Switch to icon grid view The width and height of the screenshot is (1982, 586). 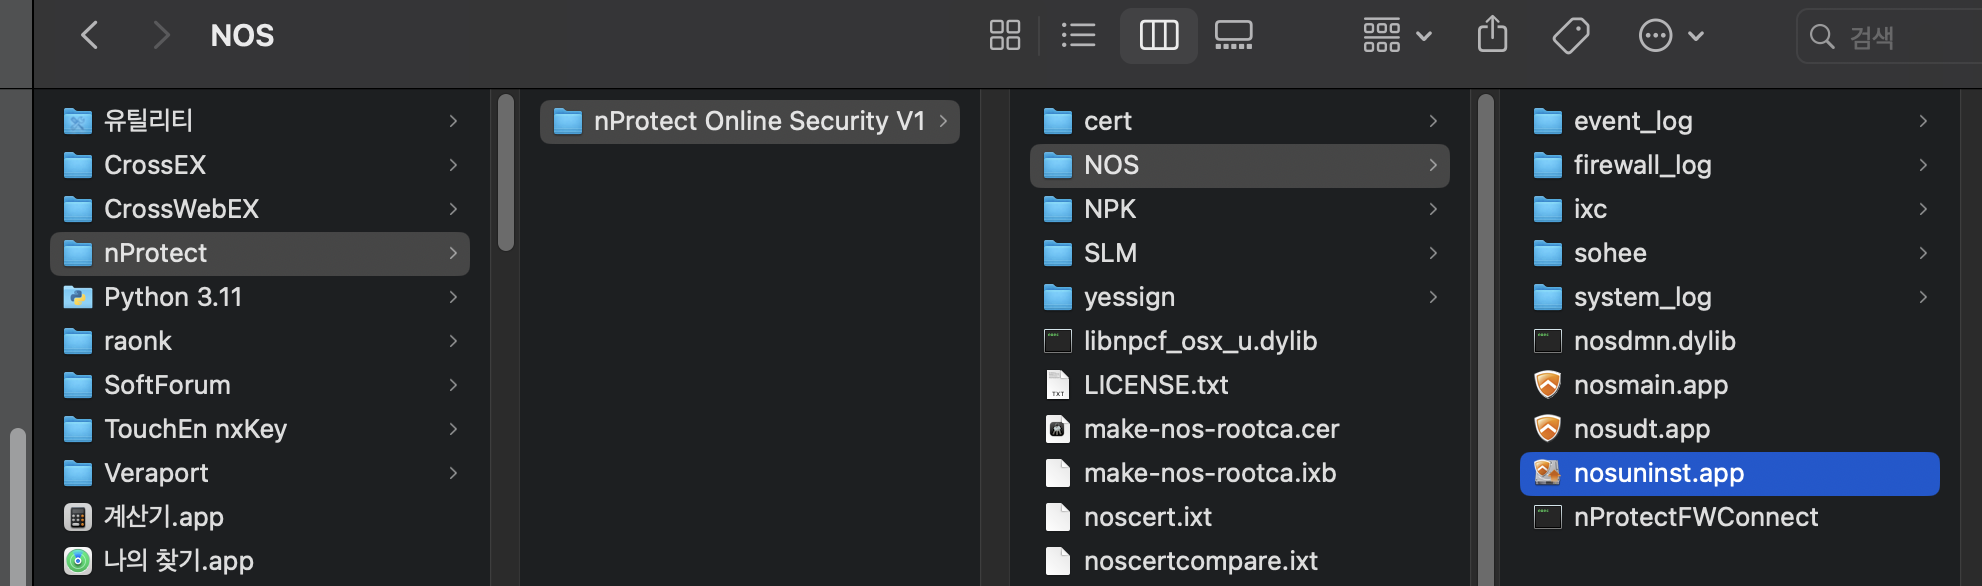pos(1005,36)
